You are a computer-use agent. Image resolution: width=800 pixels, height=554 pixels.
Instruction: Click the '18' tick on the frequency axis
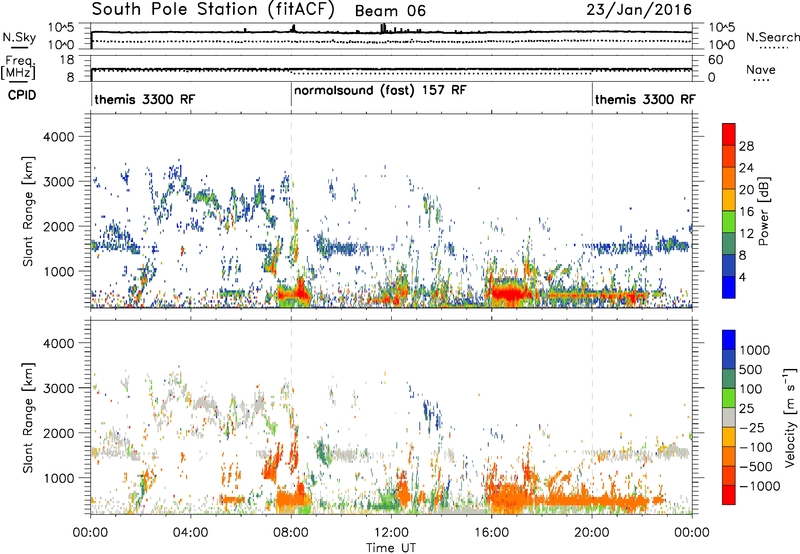tap(66, 60)
